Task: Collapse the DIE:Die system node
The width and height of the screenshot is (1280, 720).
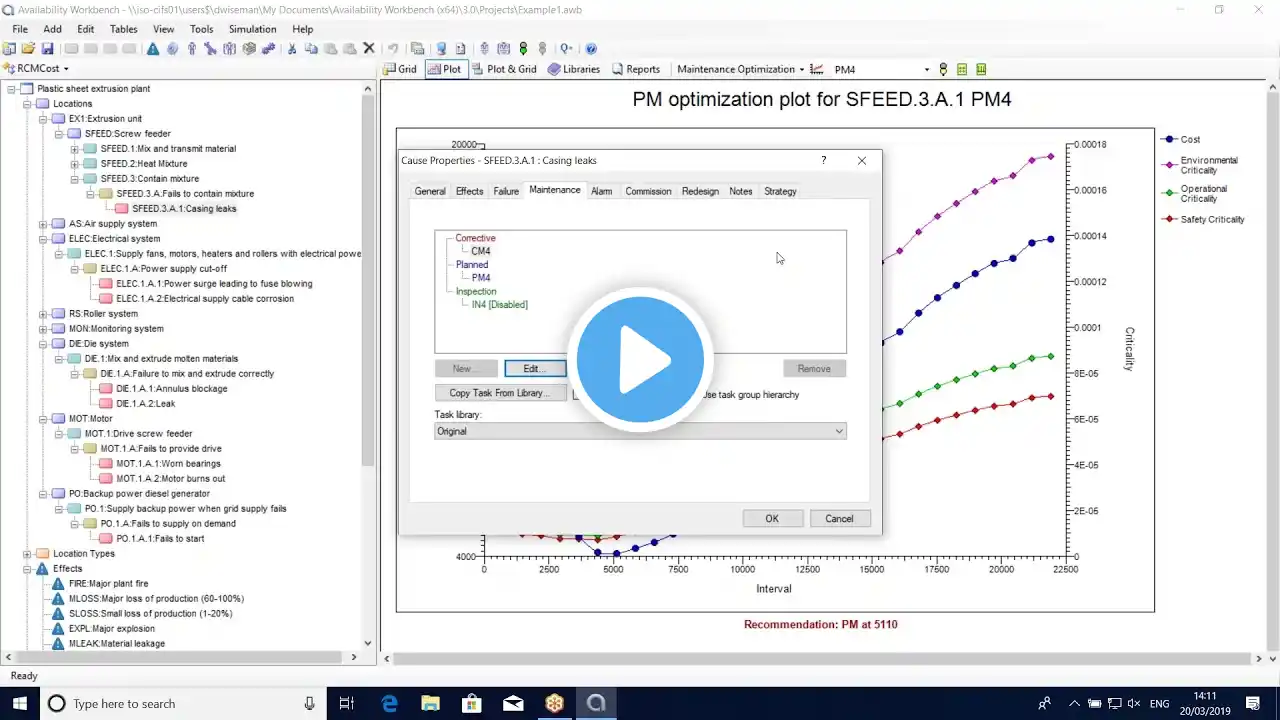Action: 43,344
